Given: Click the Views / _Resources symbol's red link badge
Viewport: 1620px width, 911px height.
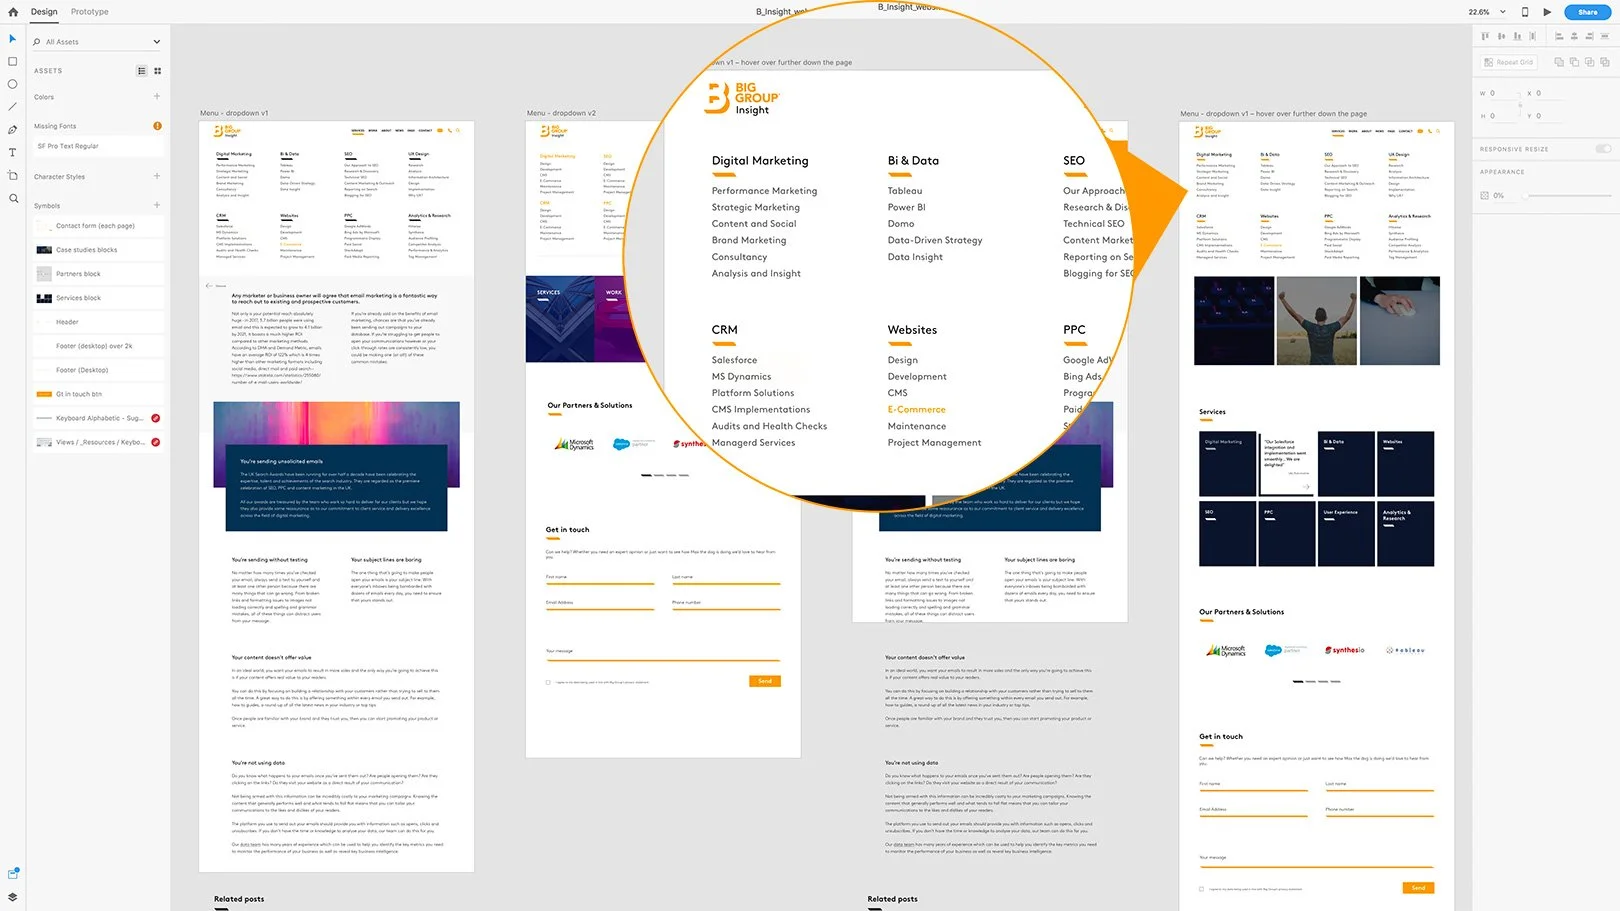Looking at the screenshot, I should coord(156,442).
